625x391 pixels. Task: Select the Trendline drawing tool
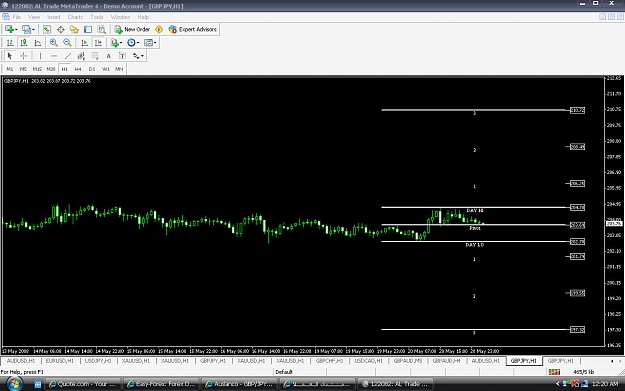pyautogui.click(x=68, y=56)
